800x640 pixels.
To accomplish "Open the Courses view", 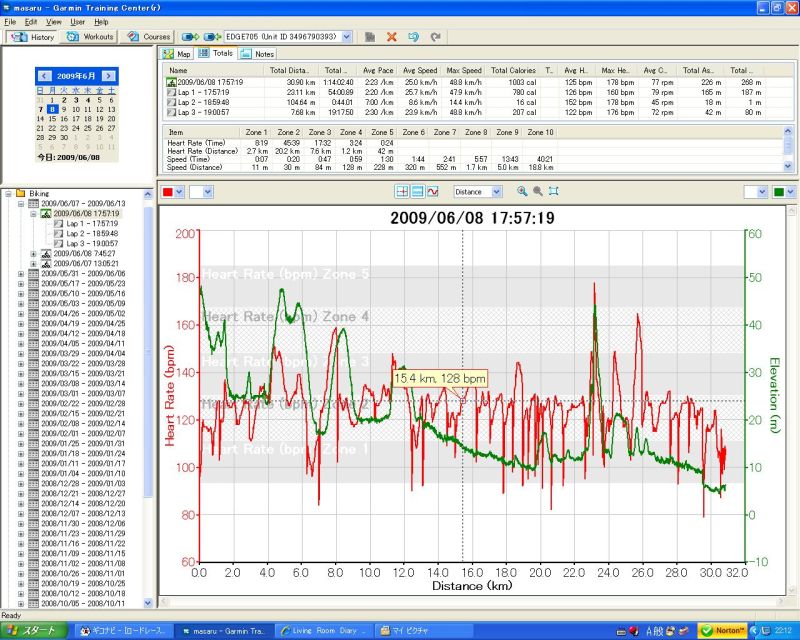I will (x=148, y=37).
